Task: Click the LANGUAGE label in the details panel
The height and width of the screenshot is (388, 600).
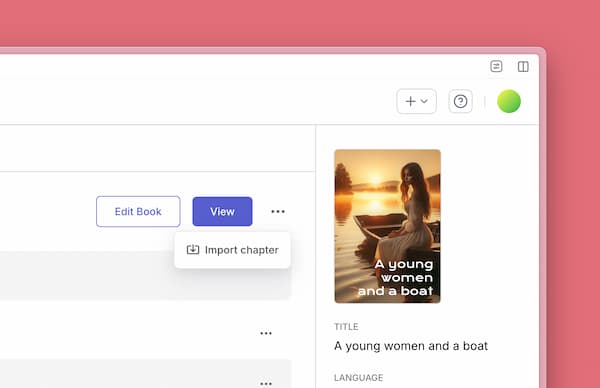Action: (359, 378)
